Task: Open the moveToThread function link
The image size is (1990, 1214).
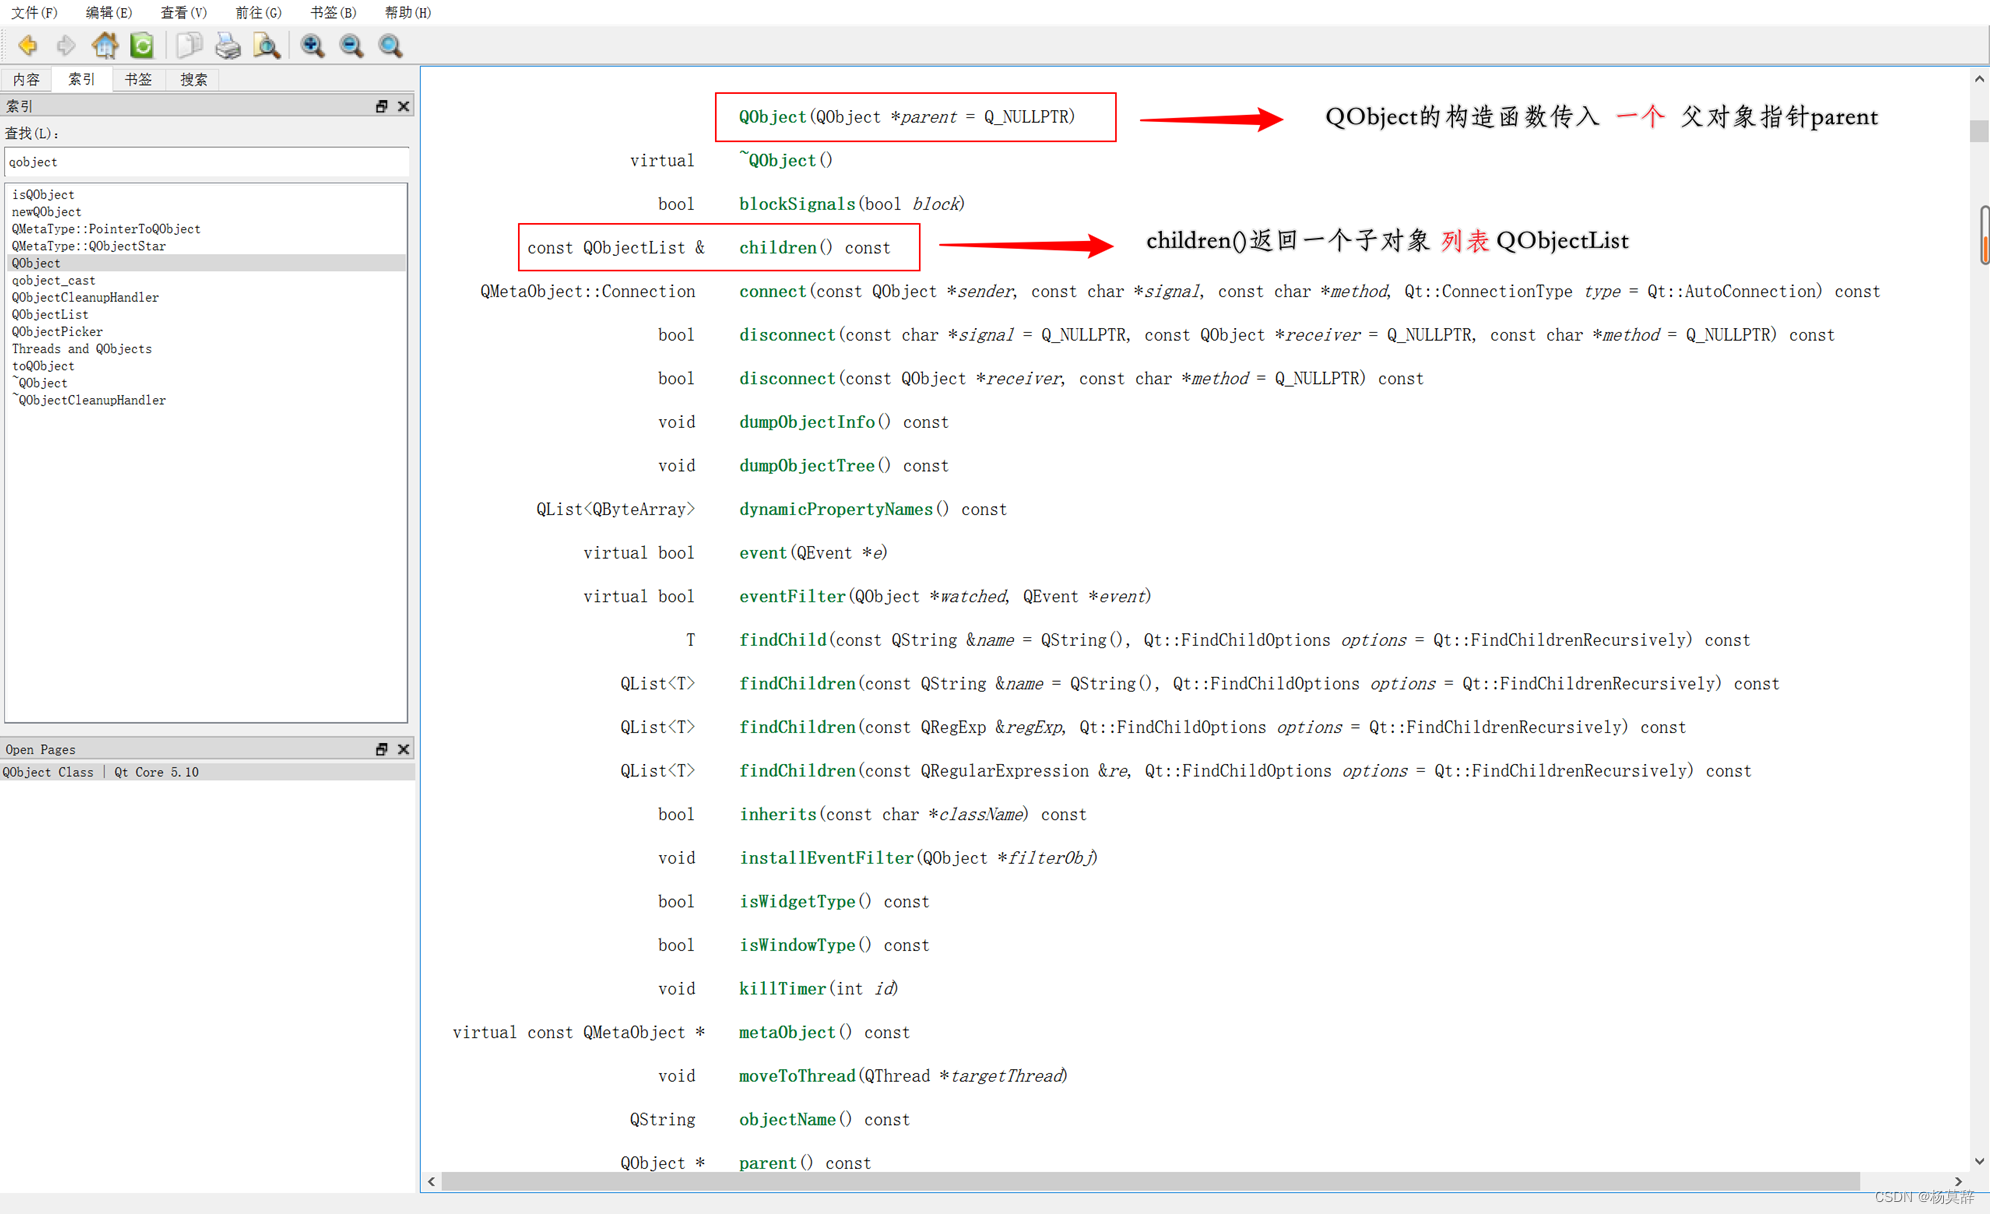Action: [x=797, y=1076]
